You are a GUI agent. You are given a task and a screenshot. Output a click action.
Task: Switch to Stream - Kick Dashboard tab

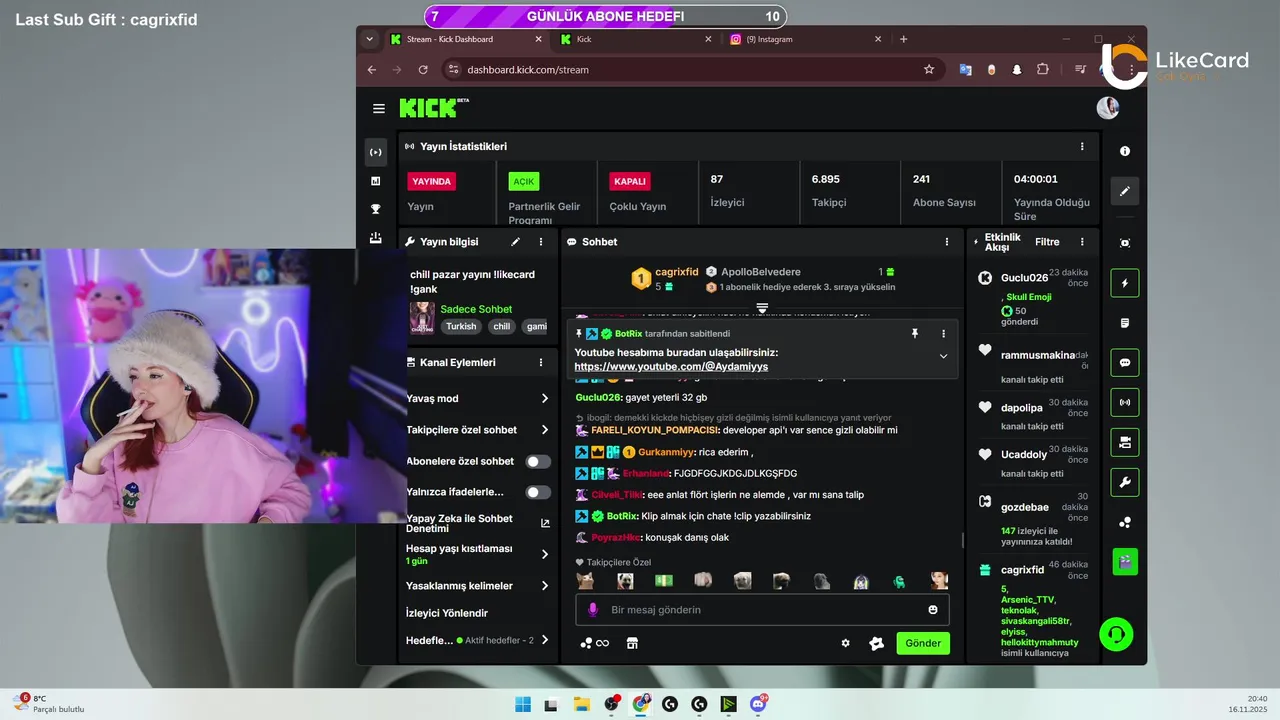click(466, 39)
